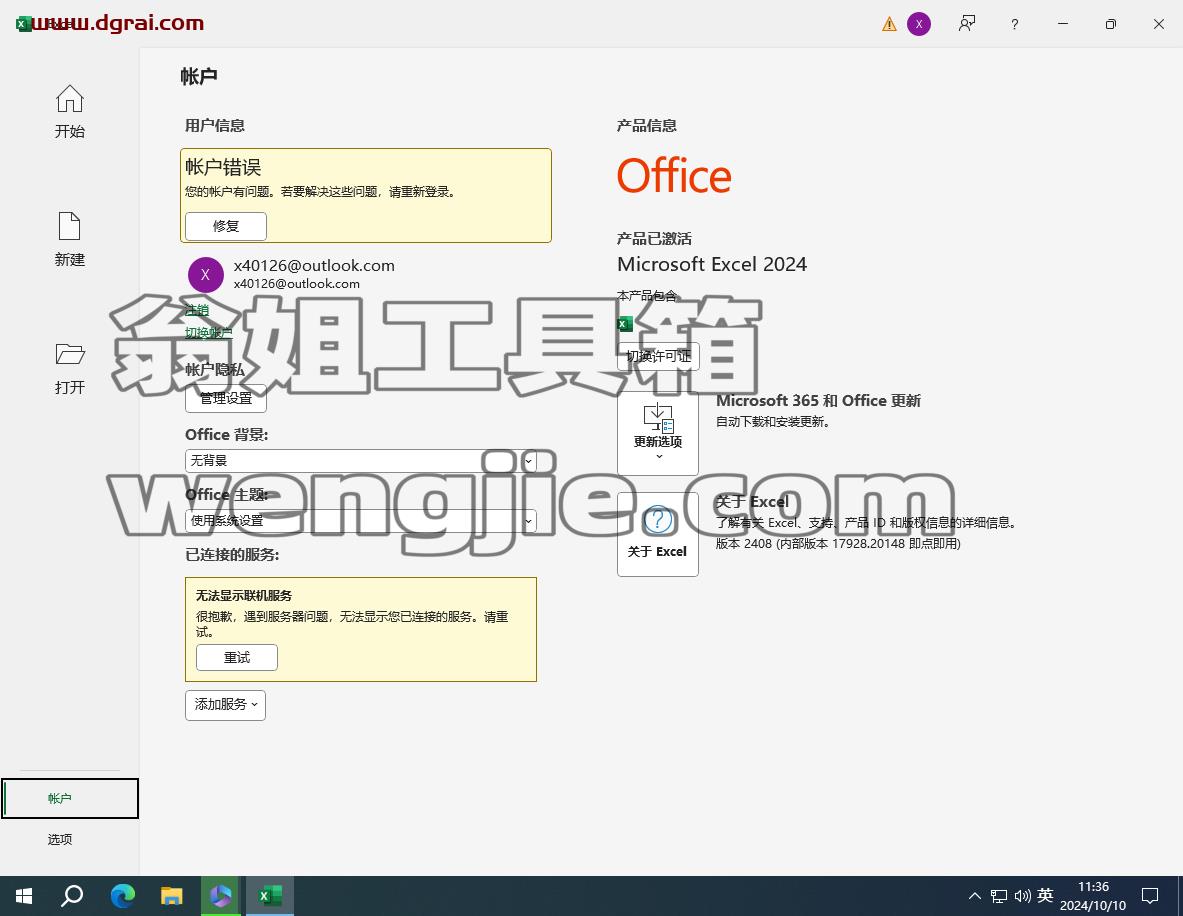Open the Office 主题 dropdown
Image resolution: width=1183 pixels, height=916 pixels.
point(361,521)
